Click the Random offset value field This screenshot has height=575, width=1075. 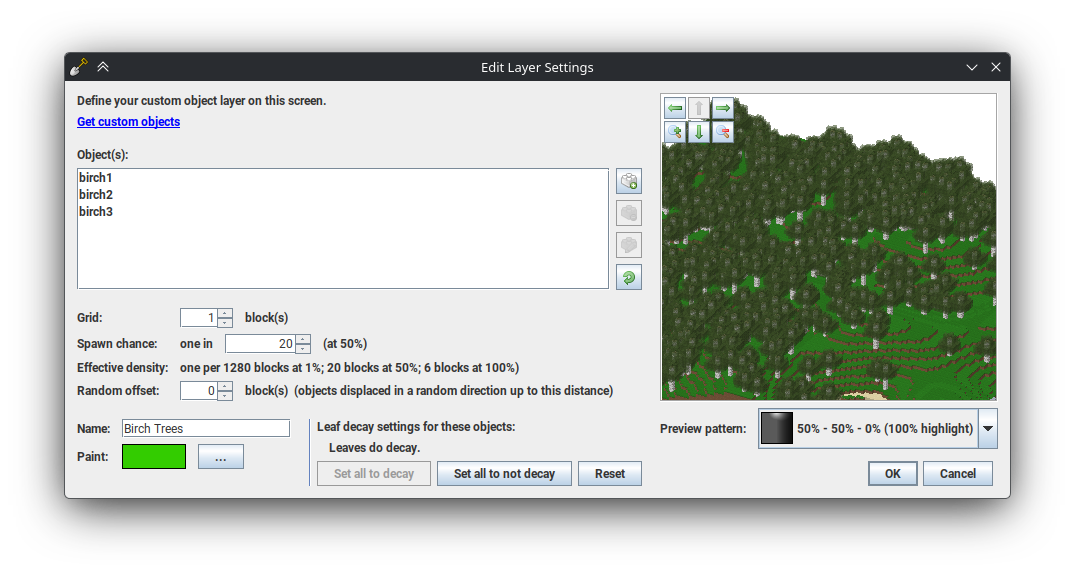pyautogui.click(x=199, y=391)
